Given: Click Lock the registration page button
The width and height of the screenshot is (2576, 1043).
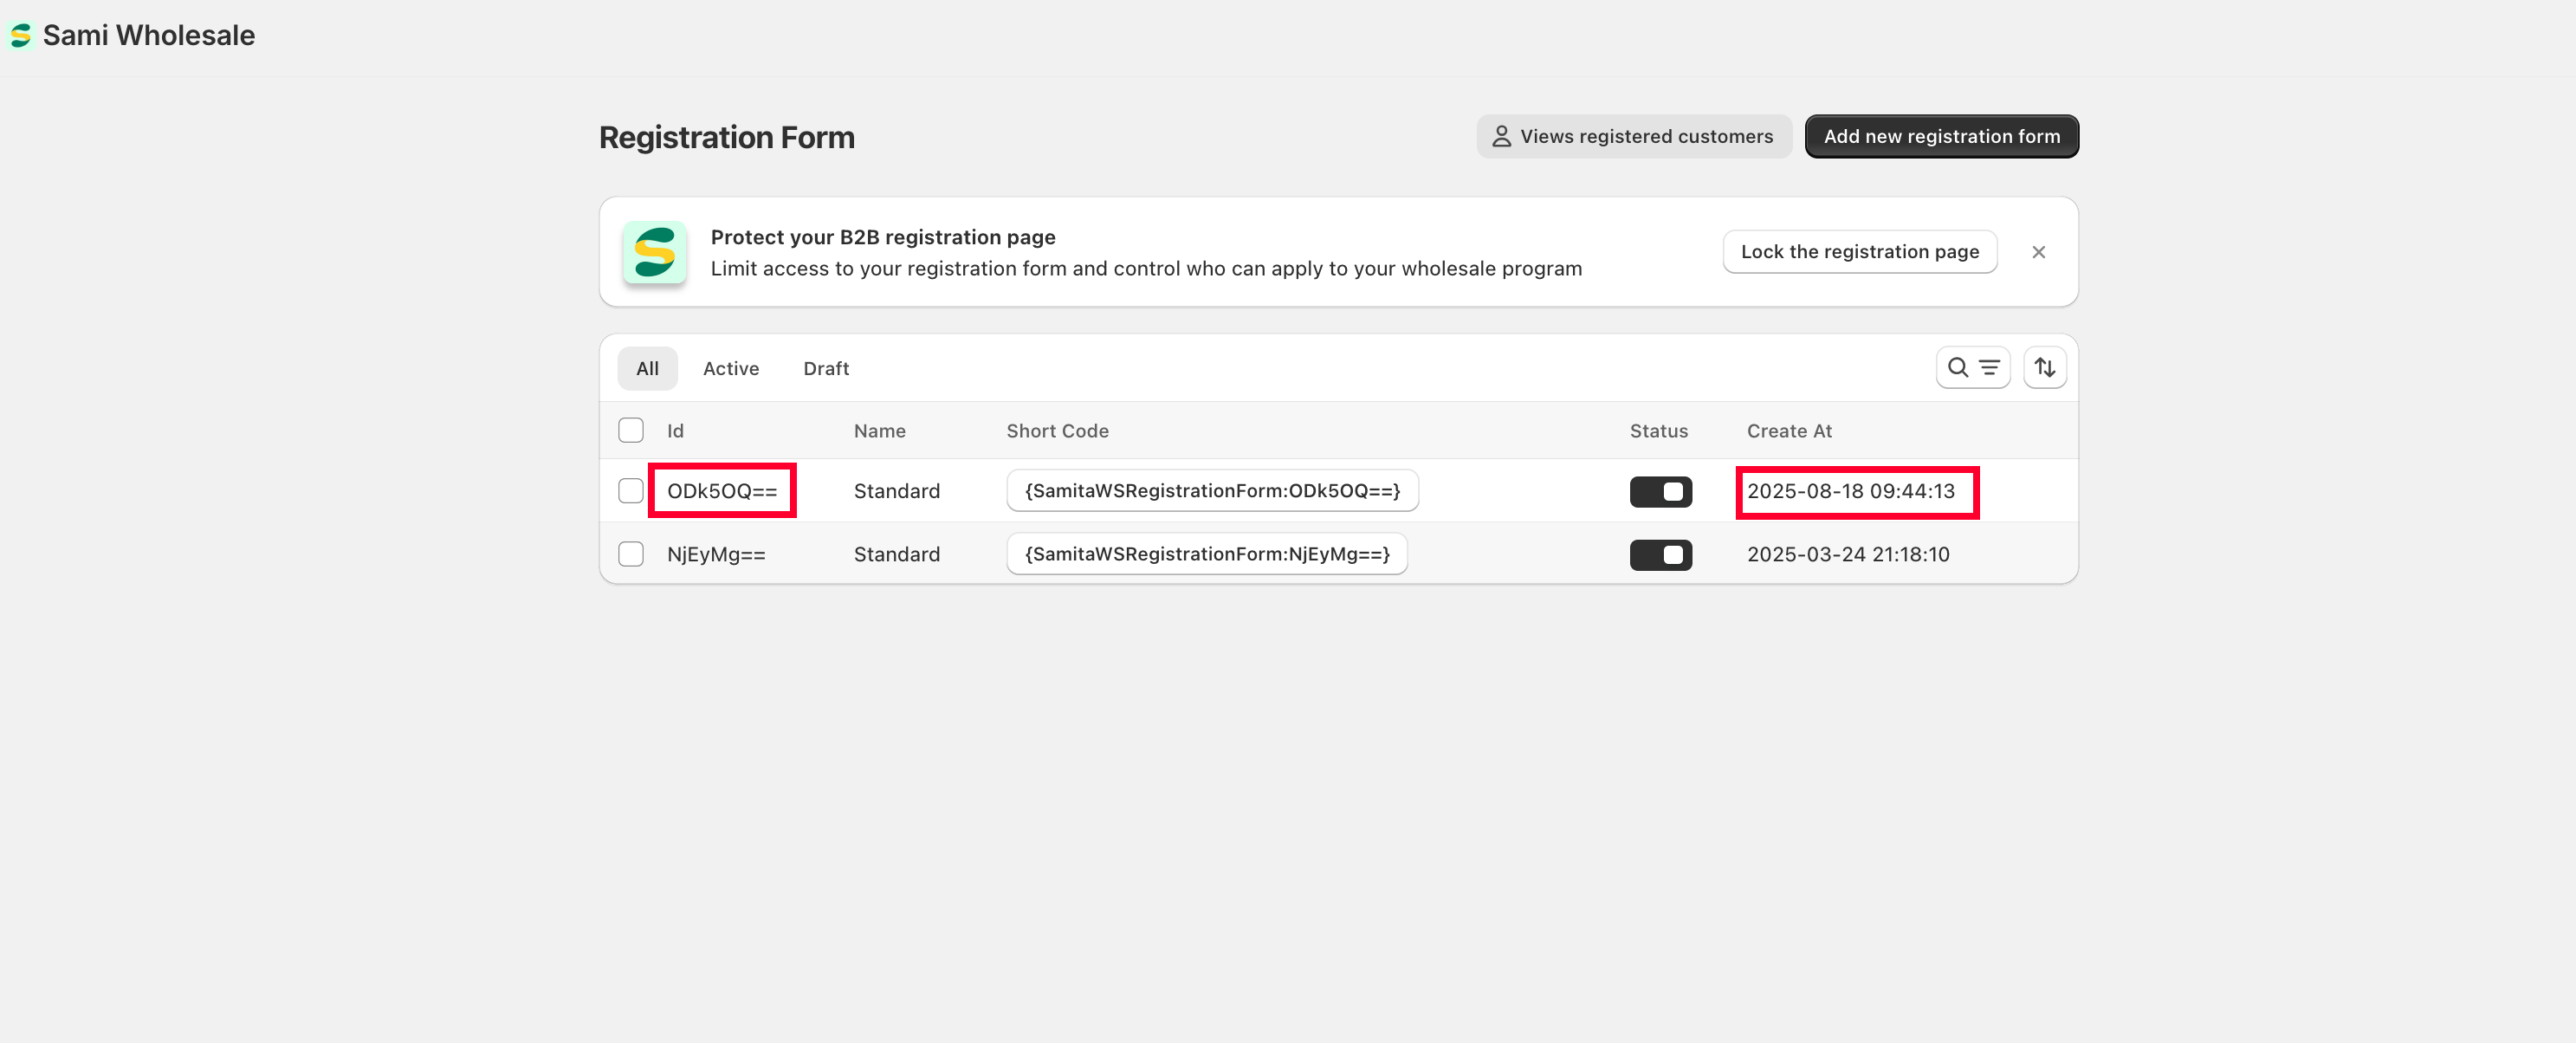Looking at the screenshot, I should point(1859,252).
